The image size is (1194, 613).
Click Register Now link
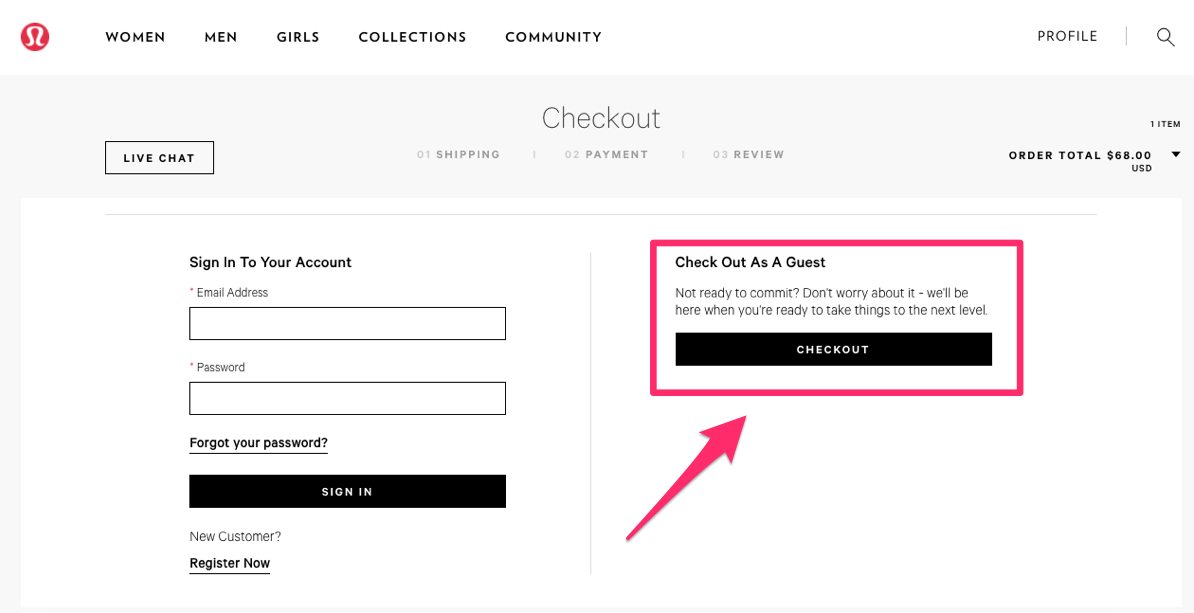pyautogui.click(x=229, y=564)
